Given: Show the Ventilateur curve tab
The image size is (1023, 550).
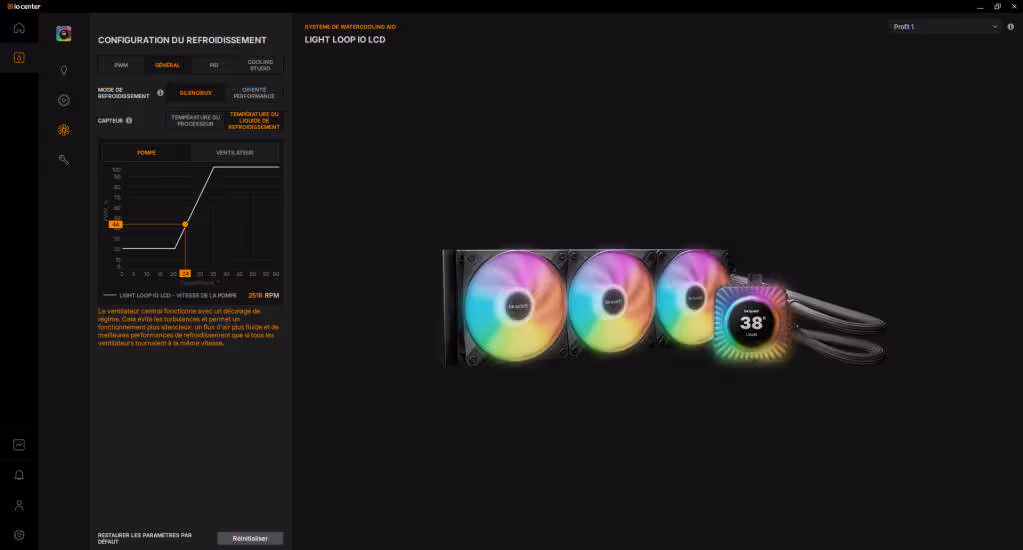Looking at the screenshot, I should (x=235, y=153).
